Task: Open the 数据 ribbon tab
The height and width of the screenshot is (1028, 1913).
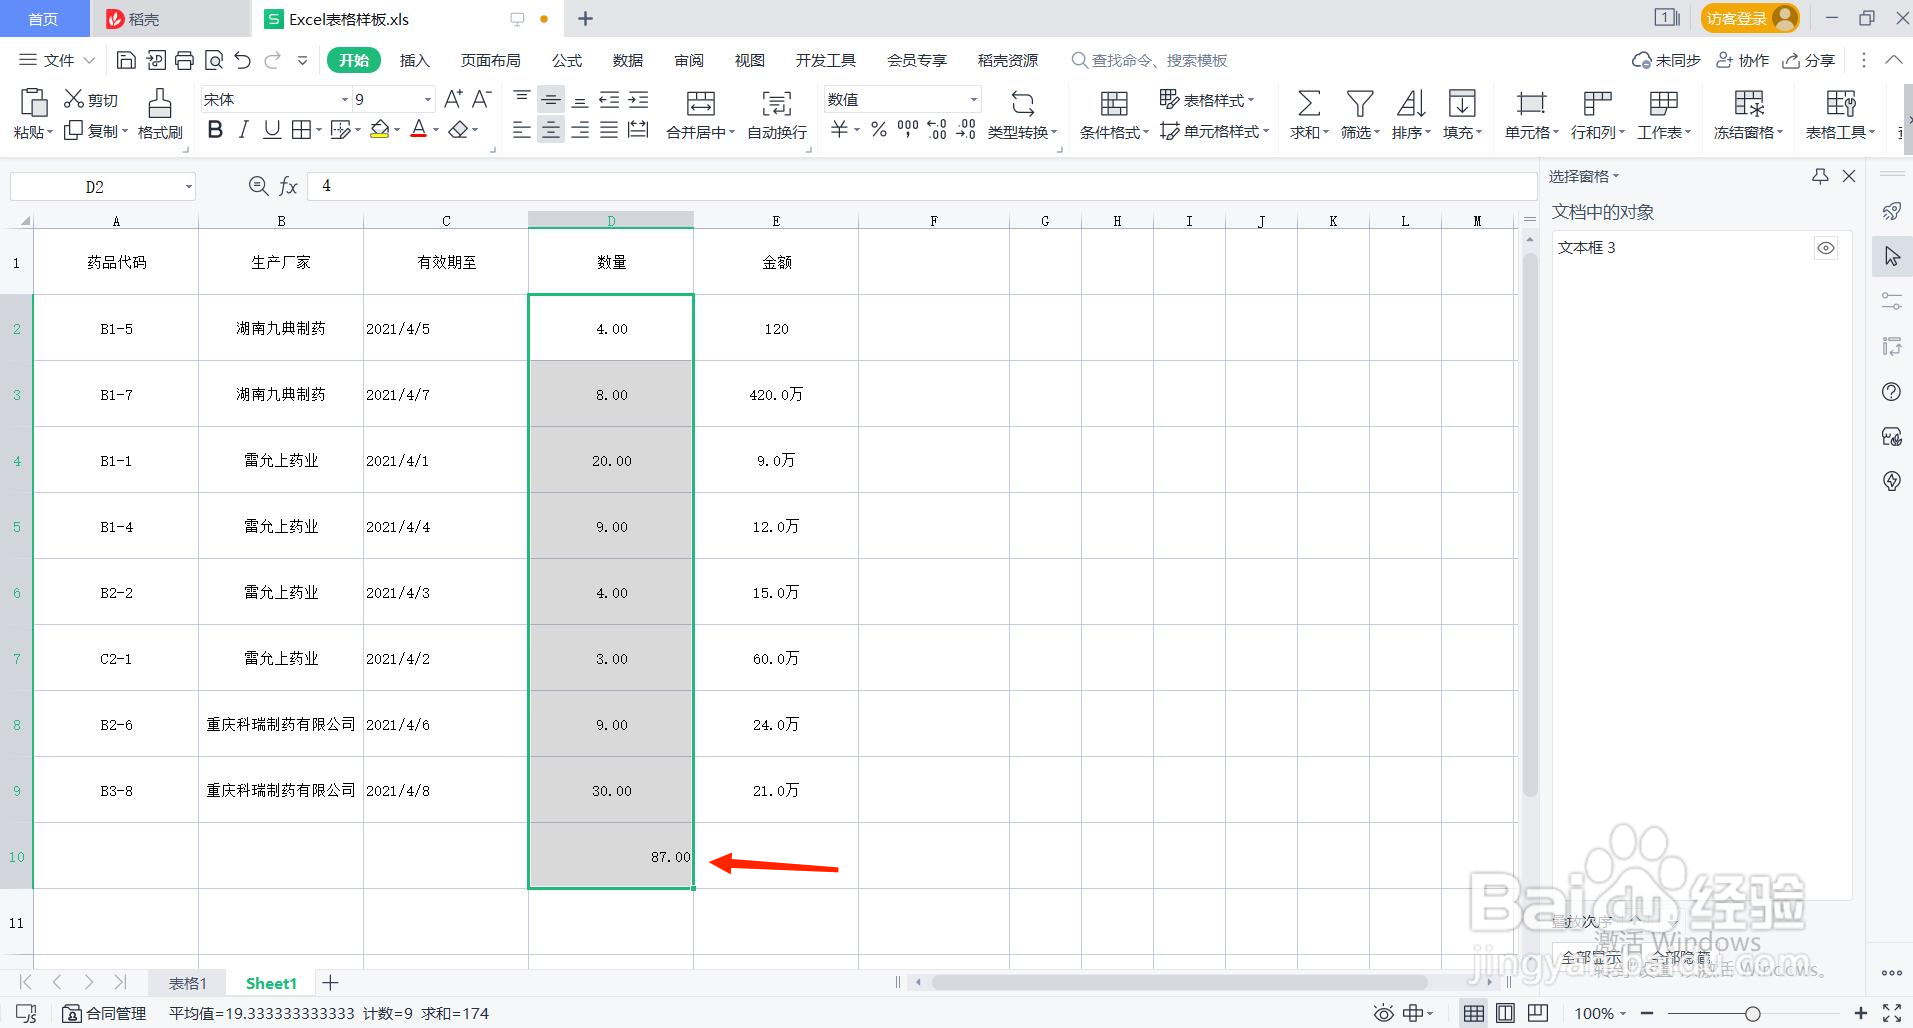Action: [627, 61]
